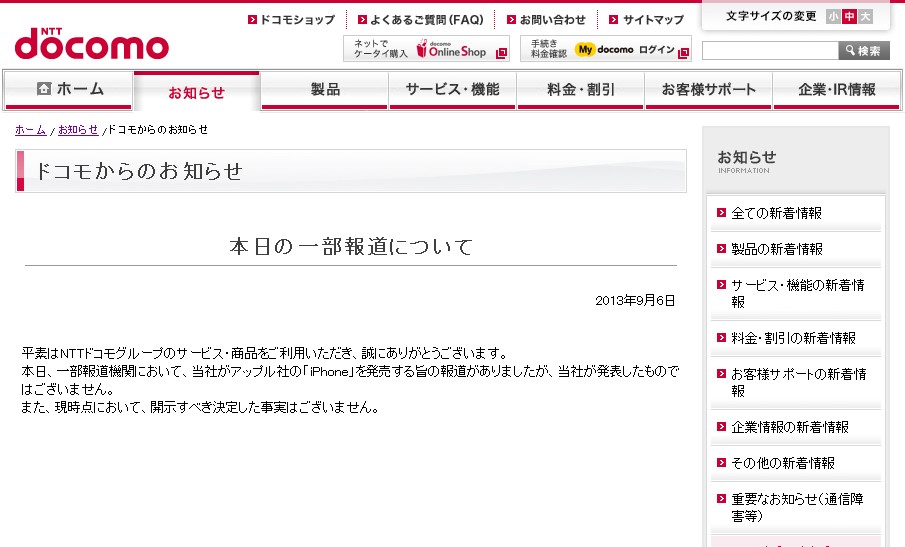Click the ドコモからのお知らせ page heading
Viewport: 905px width, 547px height.
click(139, 171)
